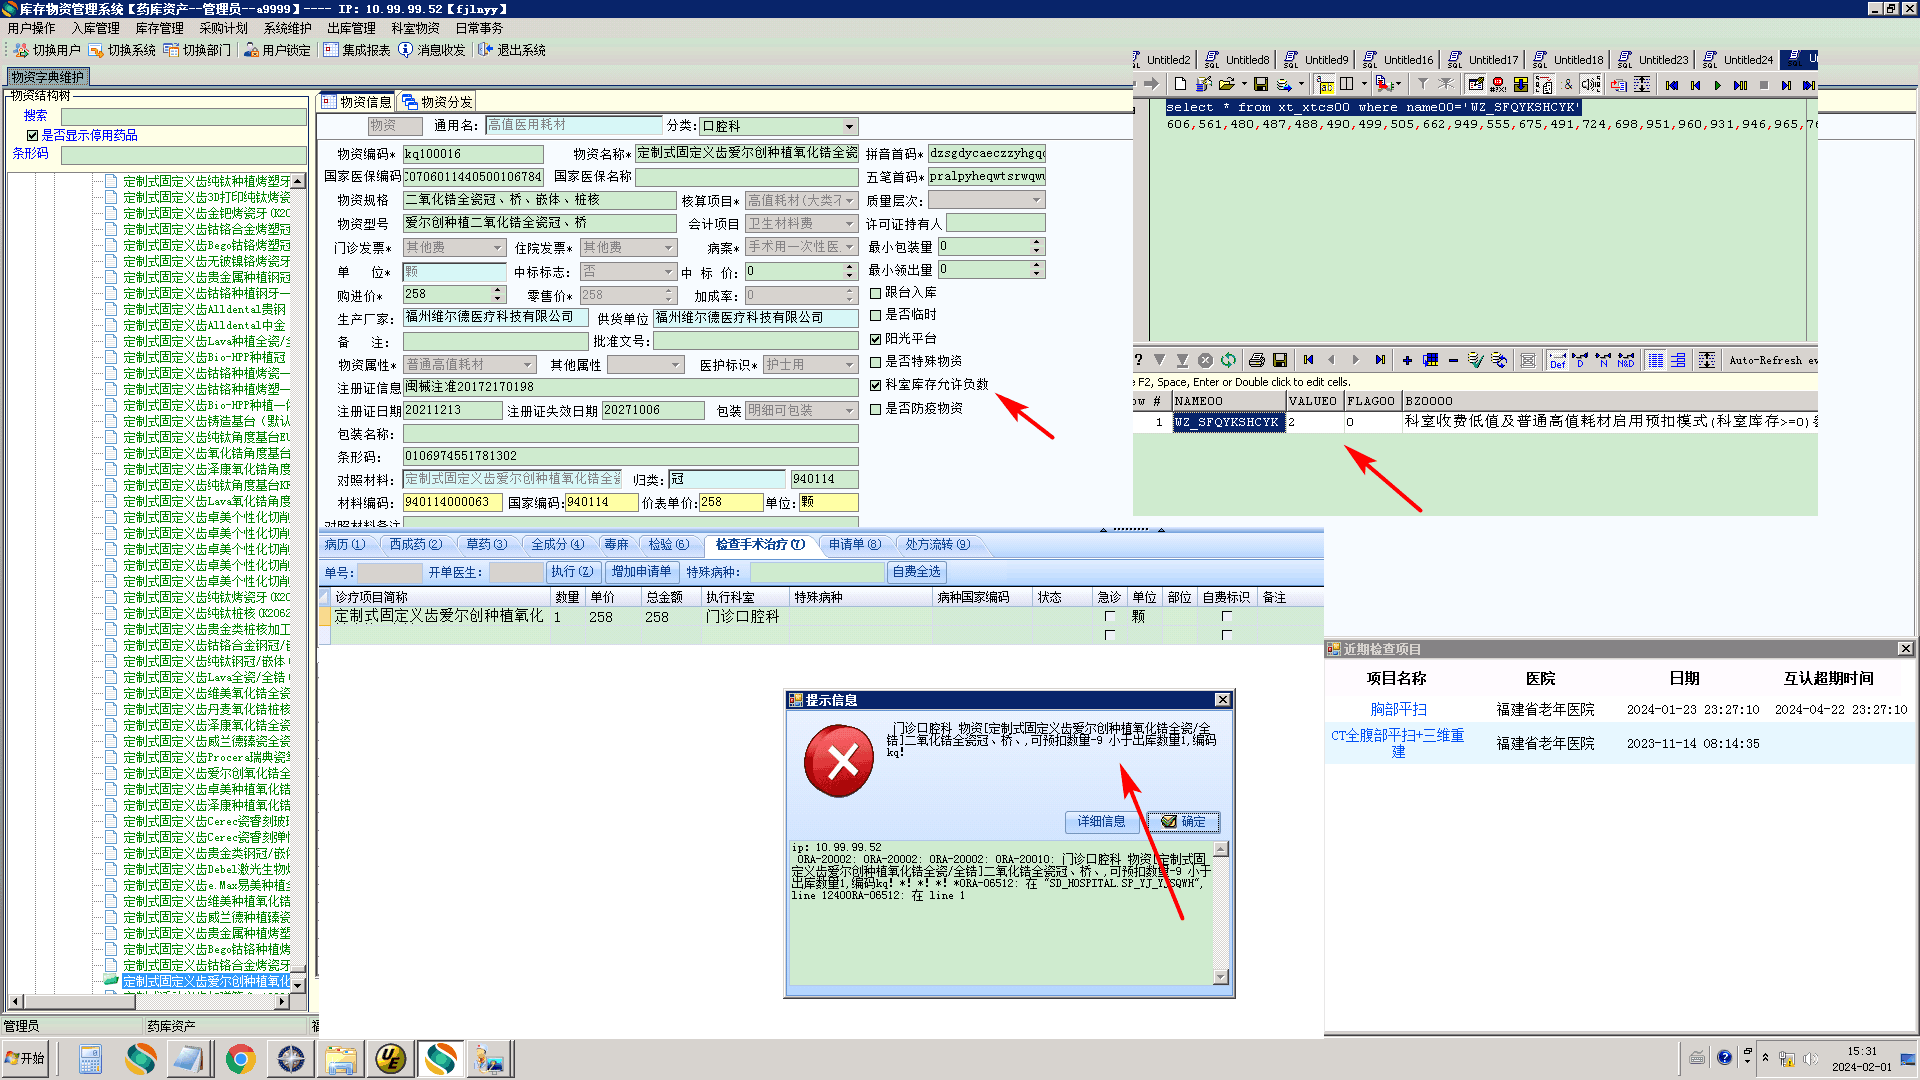Switch to the 物资分发 tab
Screen dimensions: 1920x1080
(x=437, y=102)
